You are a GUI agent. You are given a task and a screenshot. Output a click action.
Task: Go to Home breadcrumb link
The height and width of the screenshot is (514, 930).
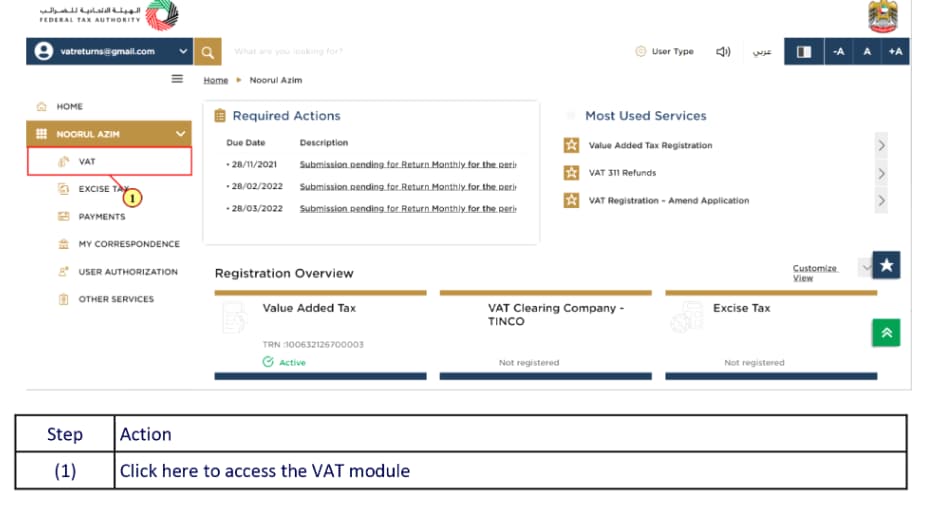[x=215, y=80]
